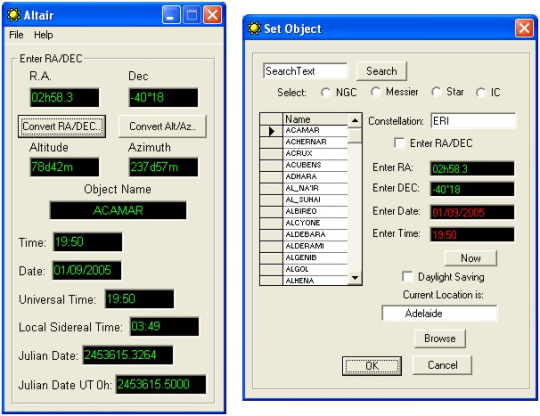The image size is (540, 416).
Task: Toggle the Daylight Saving checkbox
Action: pyautogui.click(x=407, y=277)
